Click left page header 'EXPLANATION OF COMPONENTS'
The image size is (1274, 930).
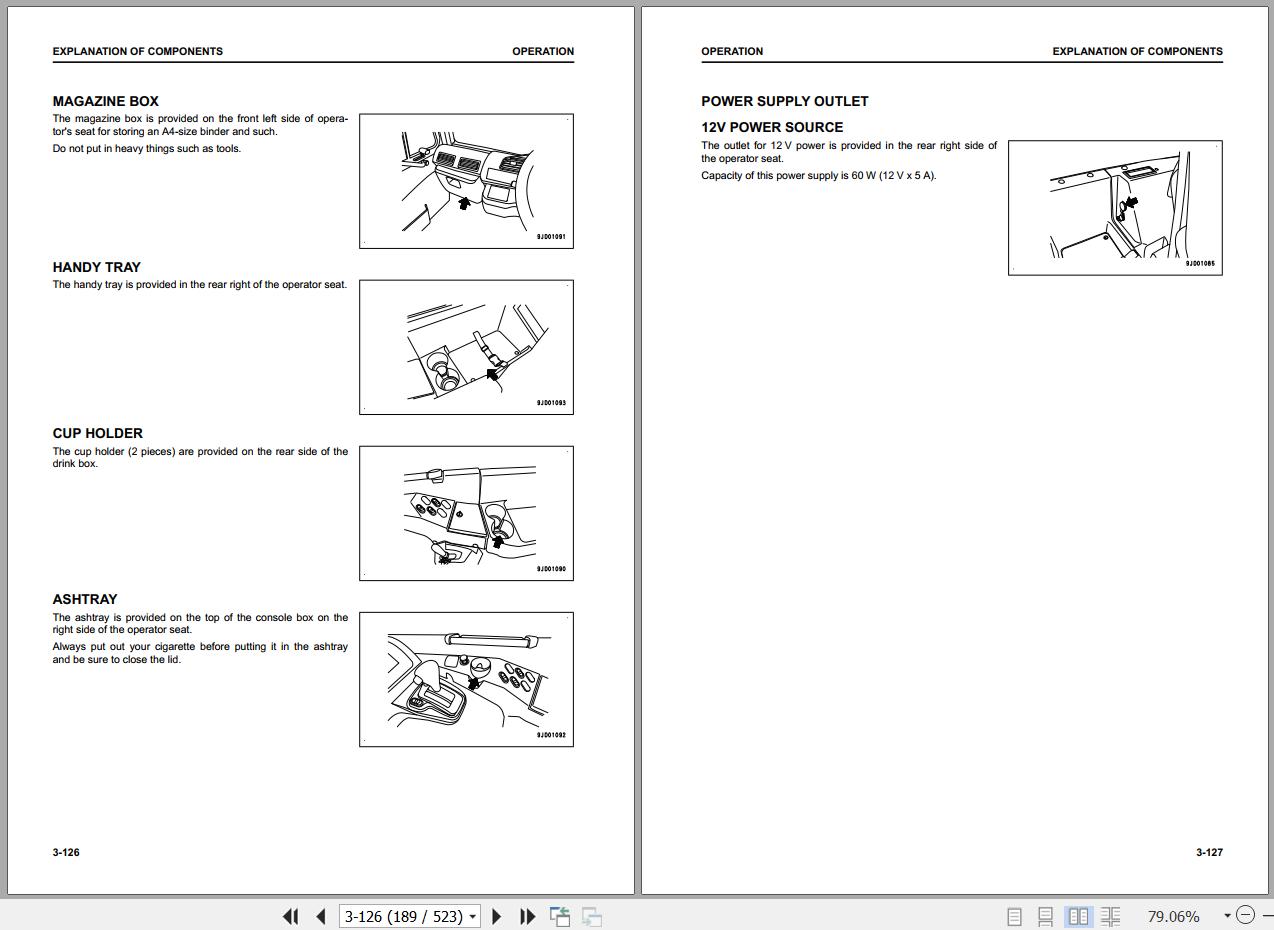point(138,51)
